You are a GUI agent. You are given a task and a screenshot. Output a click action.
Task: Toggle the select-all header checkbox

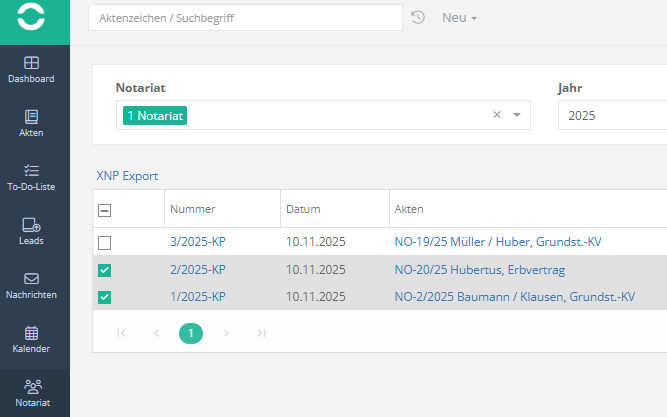(105, 210)
